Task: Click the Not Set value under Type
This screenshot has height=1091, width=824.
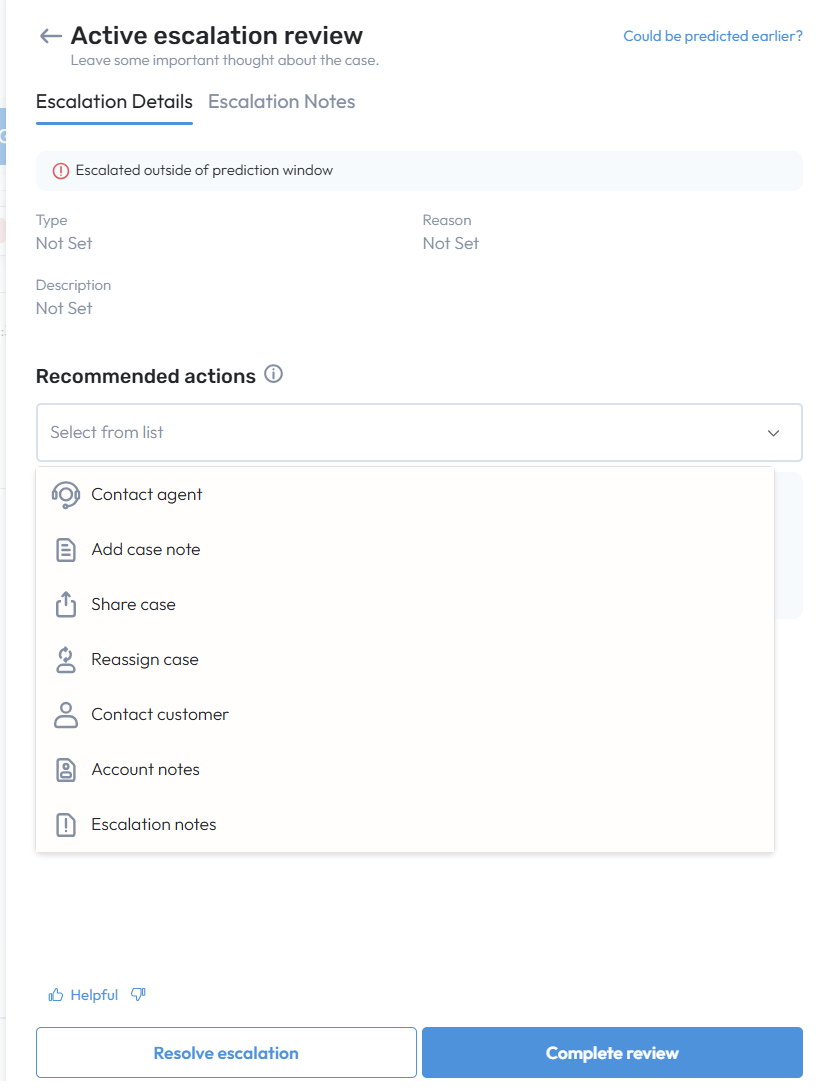Action: (x=64, y=244)
